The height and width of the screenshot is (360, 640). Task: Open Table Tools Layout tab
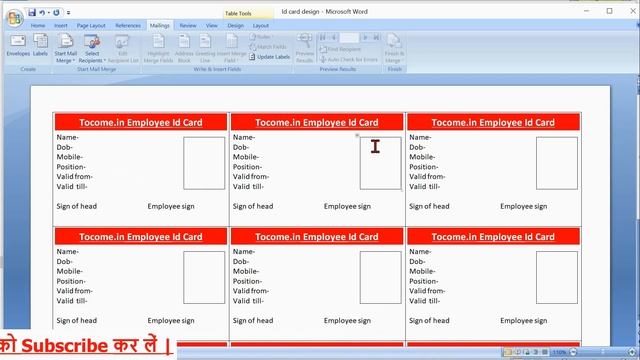click(x=260, y=26)
